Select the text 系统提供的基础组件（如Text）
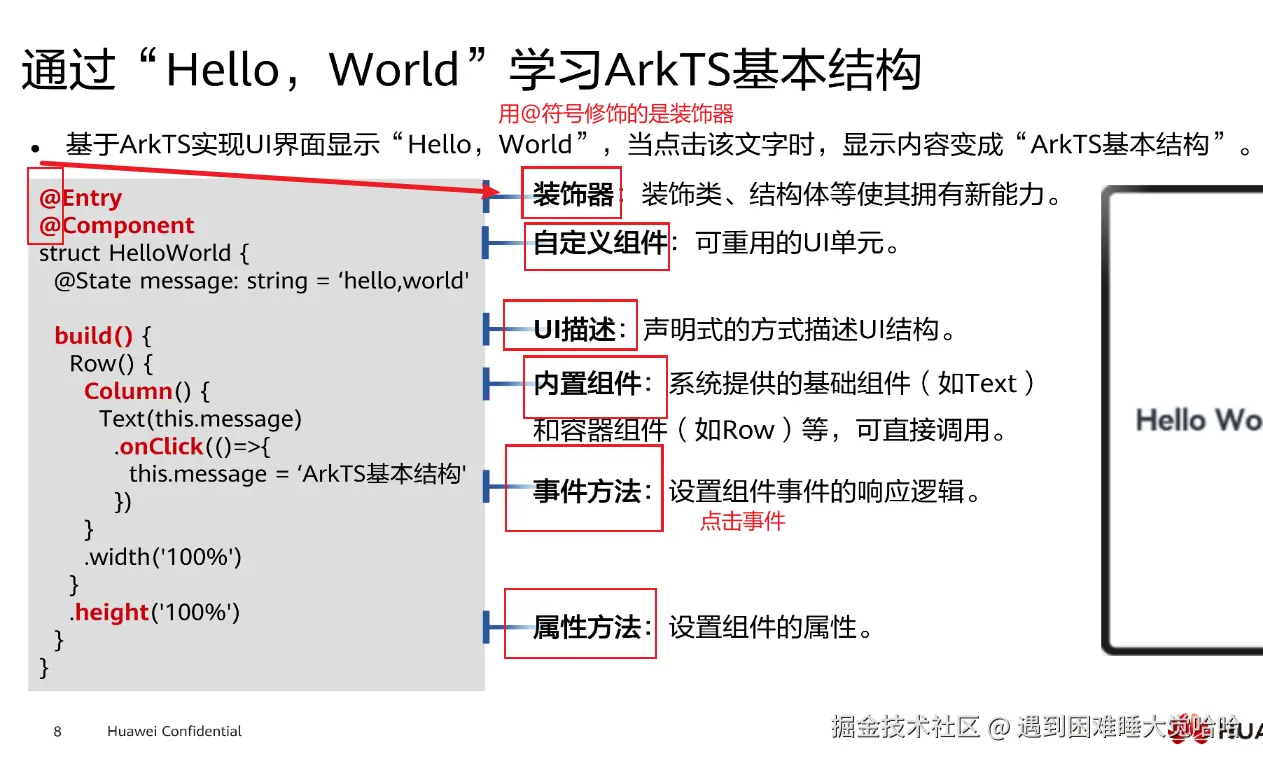1263x762 pixels. pyautogui.click(x=853, y=384)
